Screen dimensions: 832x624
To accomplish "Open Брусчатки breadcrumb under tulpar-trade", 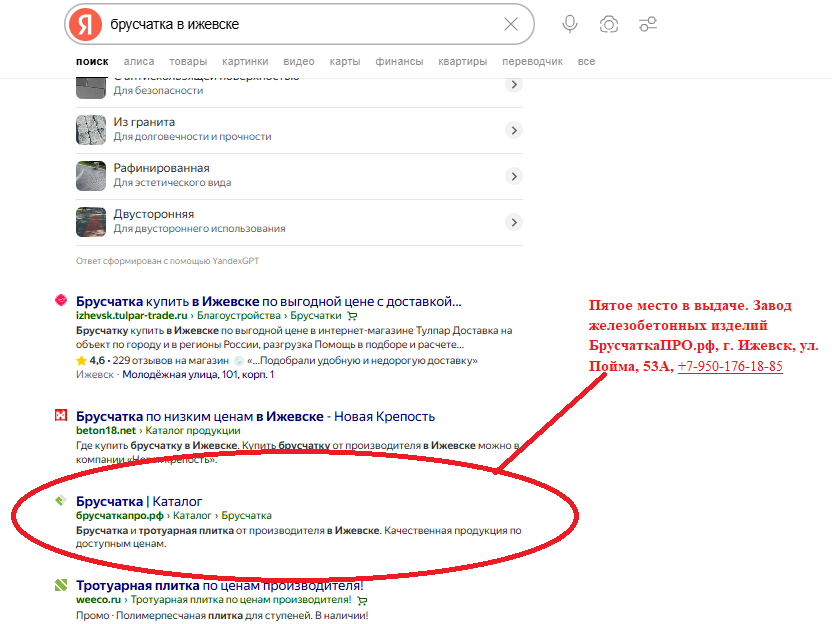I will [316, 316].
